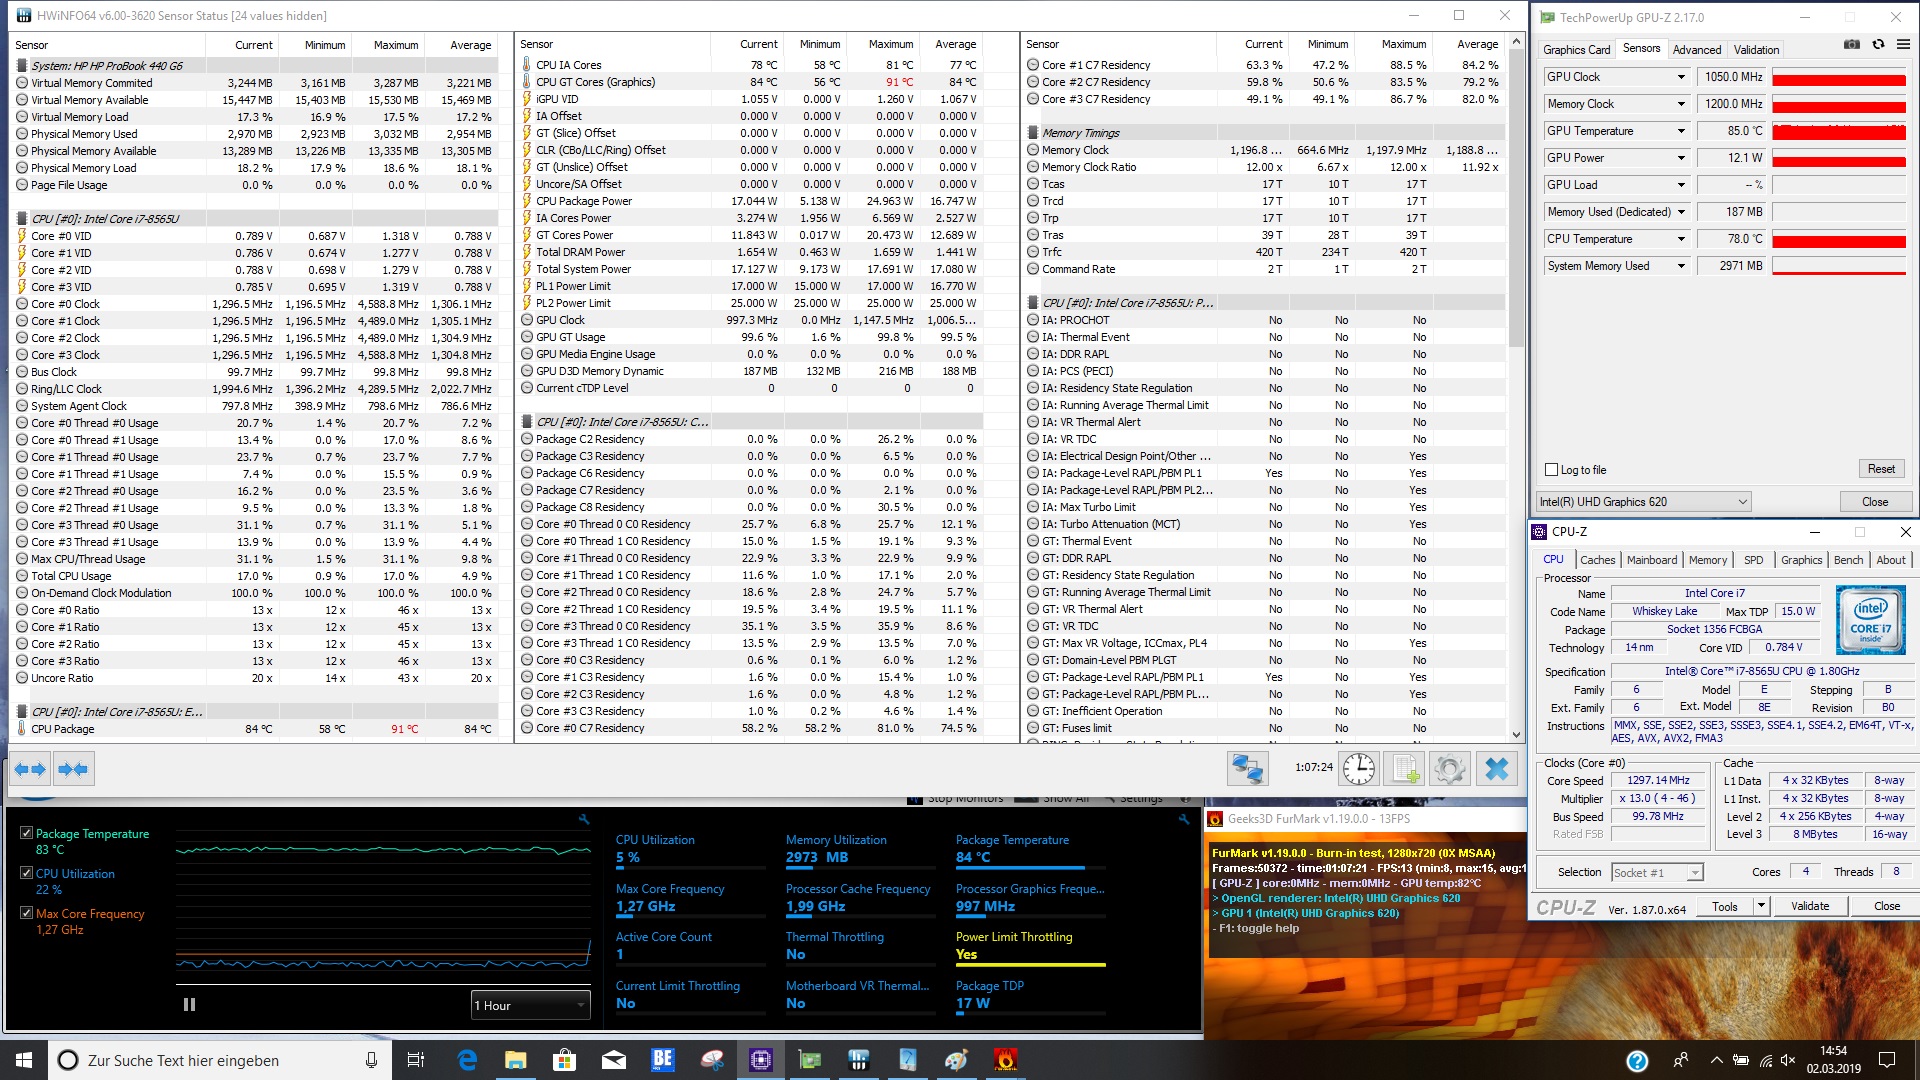Open the Intel UHD Graphics 620 dropdown
Viewport: 1920px width, 1080px height.
point(1643,502)
